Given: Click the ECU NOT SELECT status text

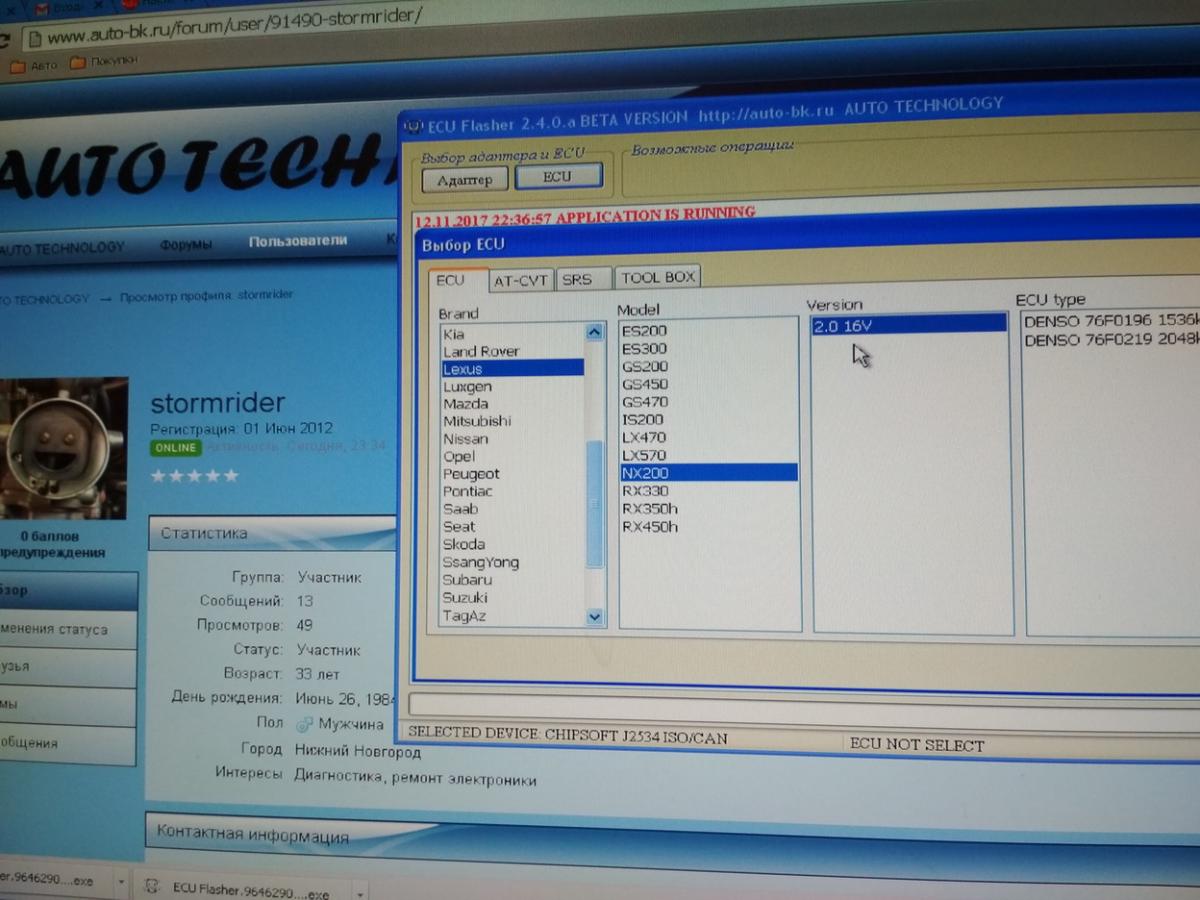Looking at the screenshot, I should (917, 745).
